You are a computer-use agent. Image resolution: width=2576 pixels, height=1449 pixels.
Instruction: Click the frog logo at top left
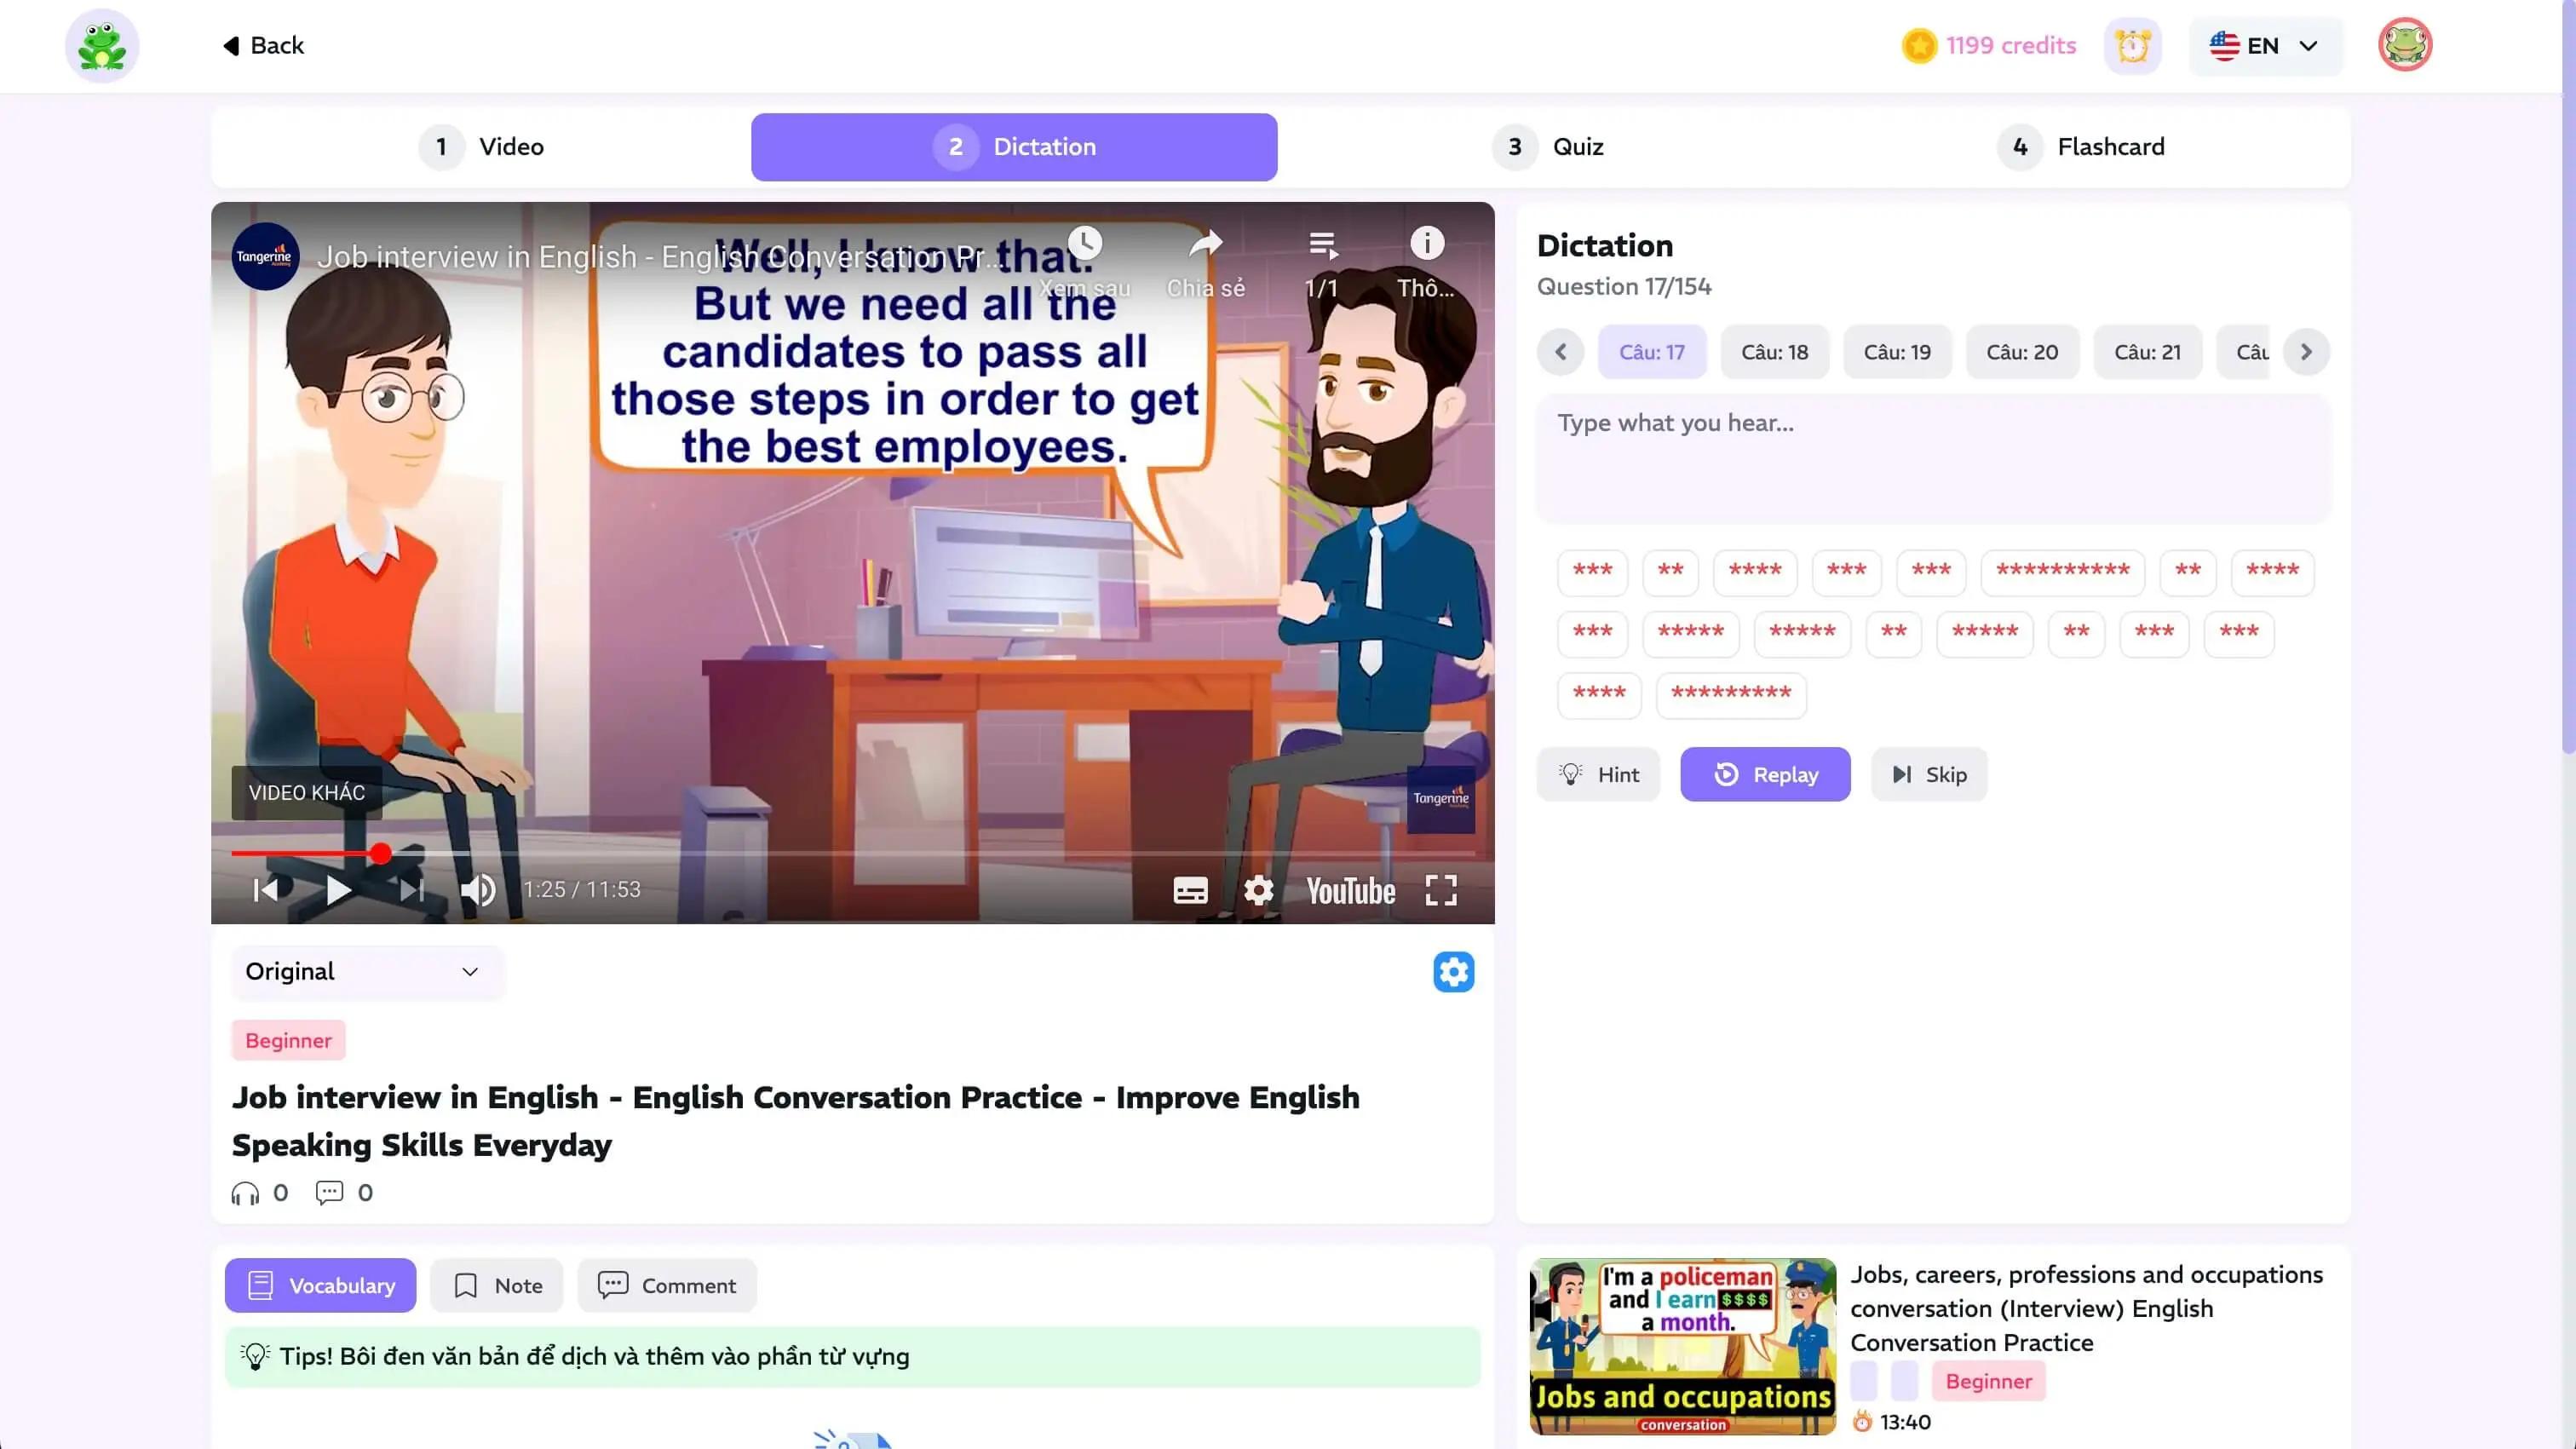pos(102,46)
